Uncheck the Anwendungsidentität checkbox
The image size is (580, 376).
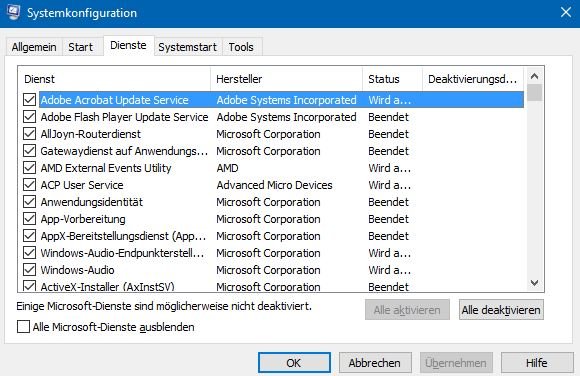coord(29,202)
